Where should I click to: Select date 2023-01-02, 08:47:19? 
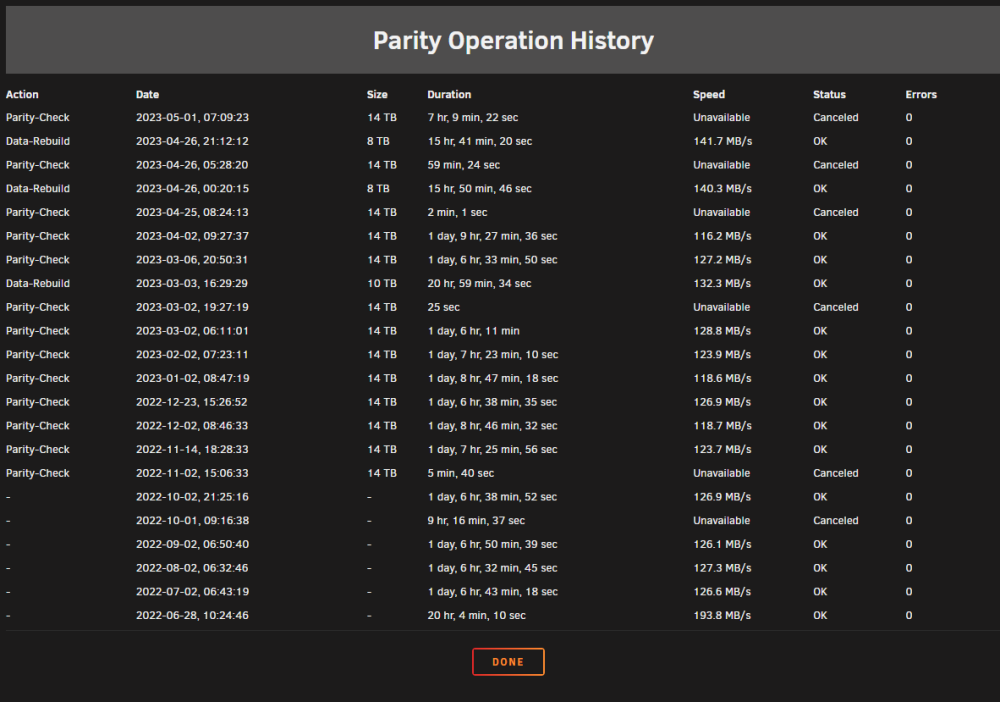coord(192,378)
